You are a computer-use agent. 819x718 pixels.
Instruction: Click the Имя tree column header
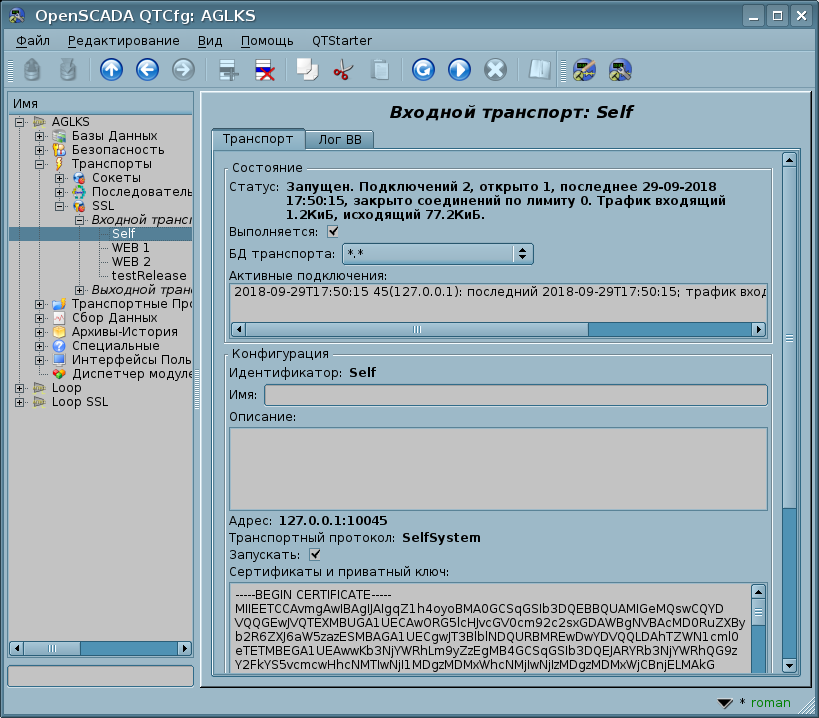pyautogui.click(x=100, y=103)
